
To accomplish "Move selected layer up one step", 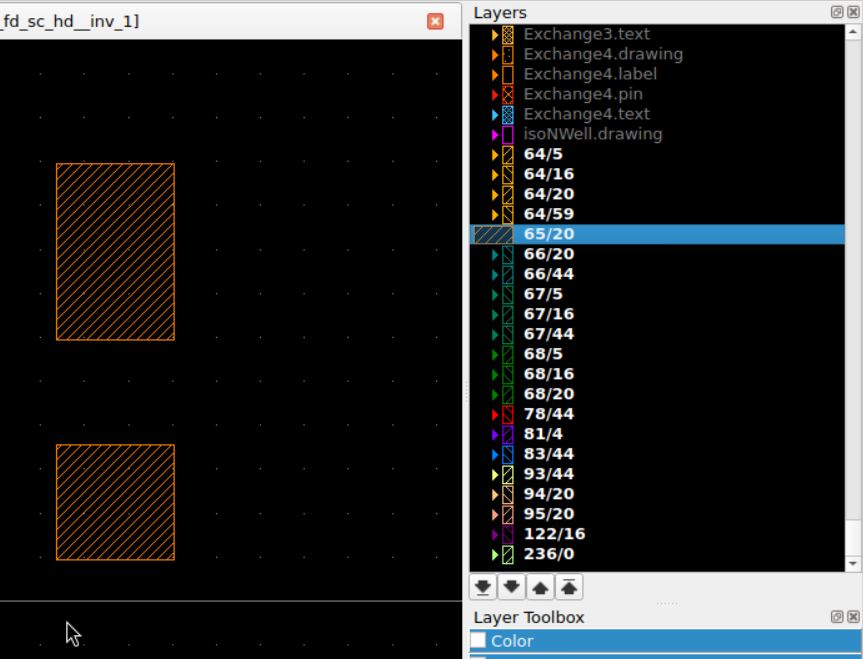I will click(x=539, y=587).
